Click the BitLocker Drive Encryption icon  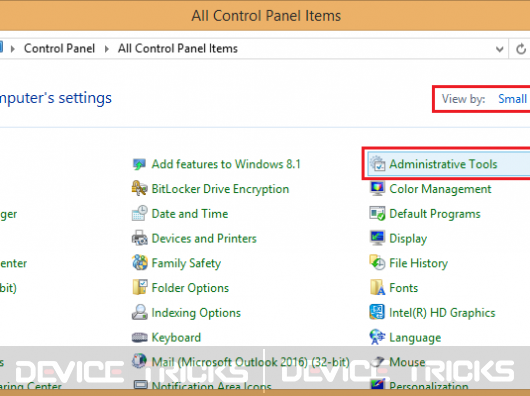(x=139, y=189)
